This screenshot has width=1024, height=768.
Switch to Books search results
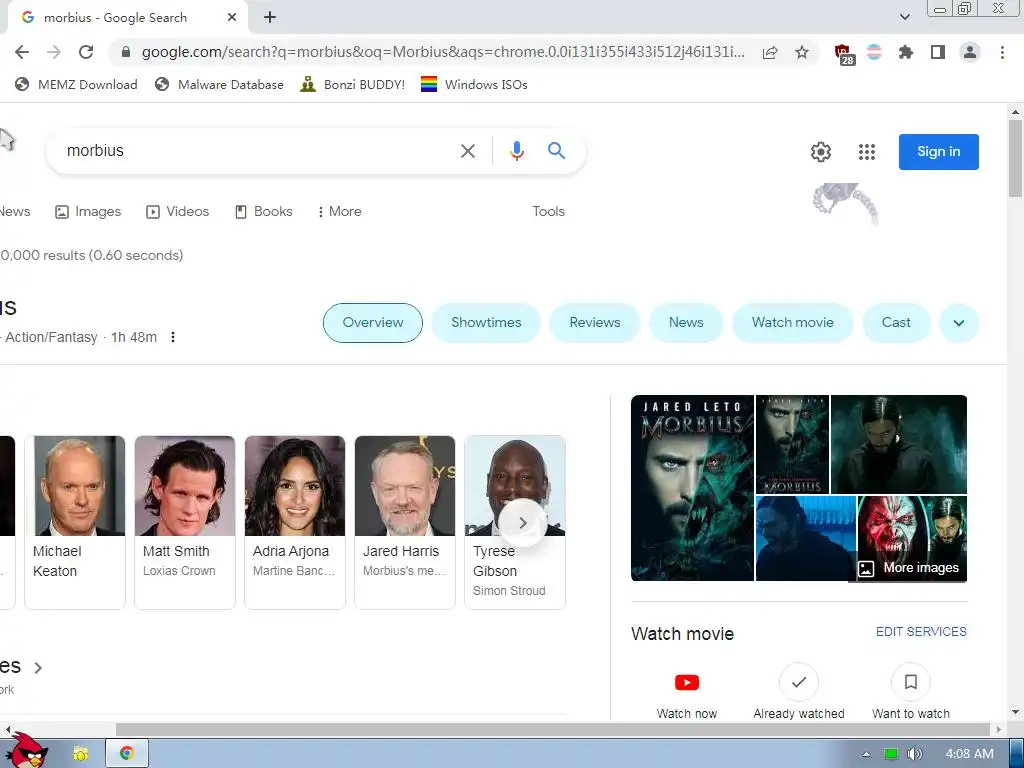pos(264,212)
